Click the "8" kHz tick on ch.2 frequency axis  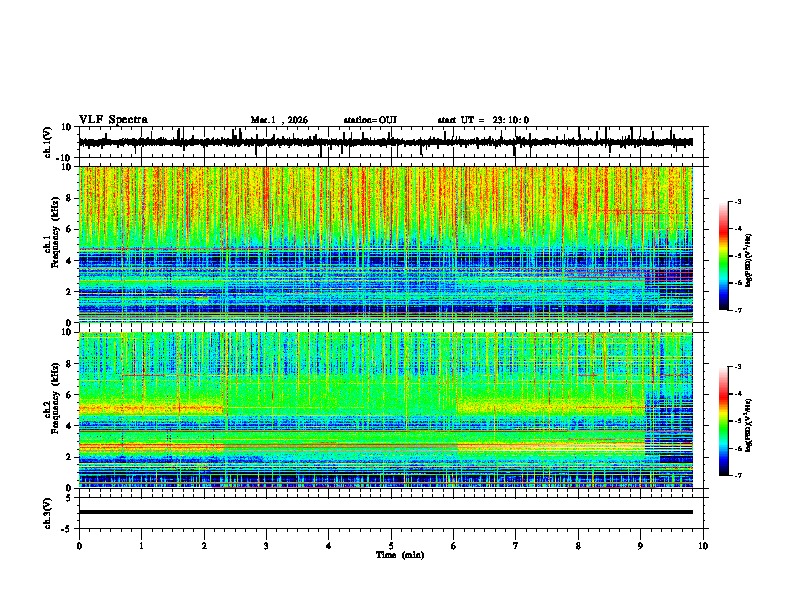click(69, 364)
